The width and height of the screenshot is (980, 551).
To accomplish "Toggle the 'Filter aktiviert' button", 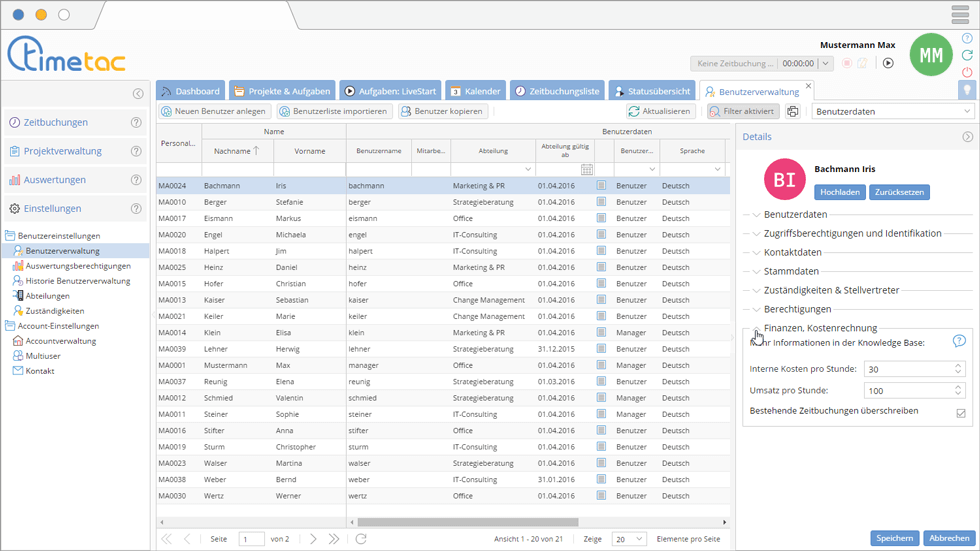I will (x=743, y=112).
